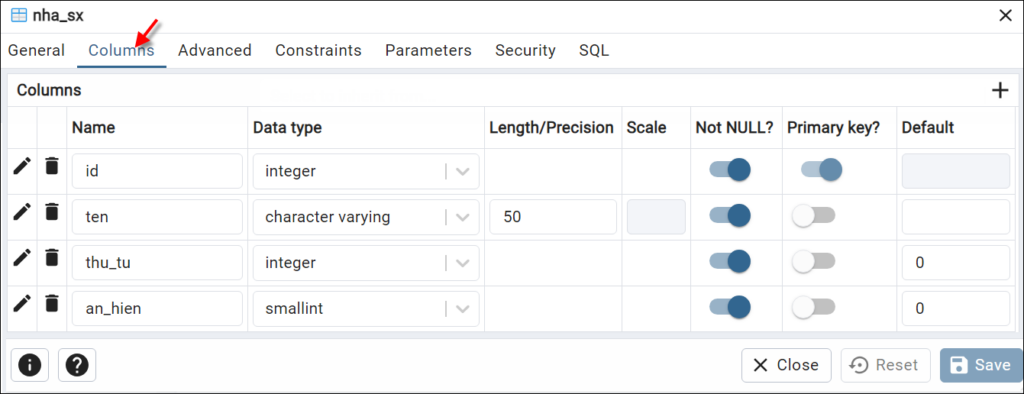Open the help question mark button
The width and height of the screenshot is (1024, 394).
[x=77, y=365]
